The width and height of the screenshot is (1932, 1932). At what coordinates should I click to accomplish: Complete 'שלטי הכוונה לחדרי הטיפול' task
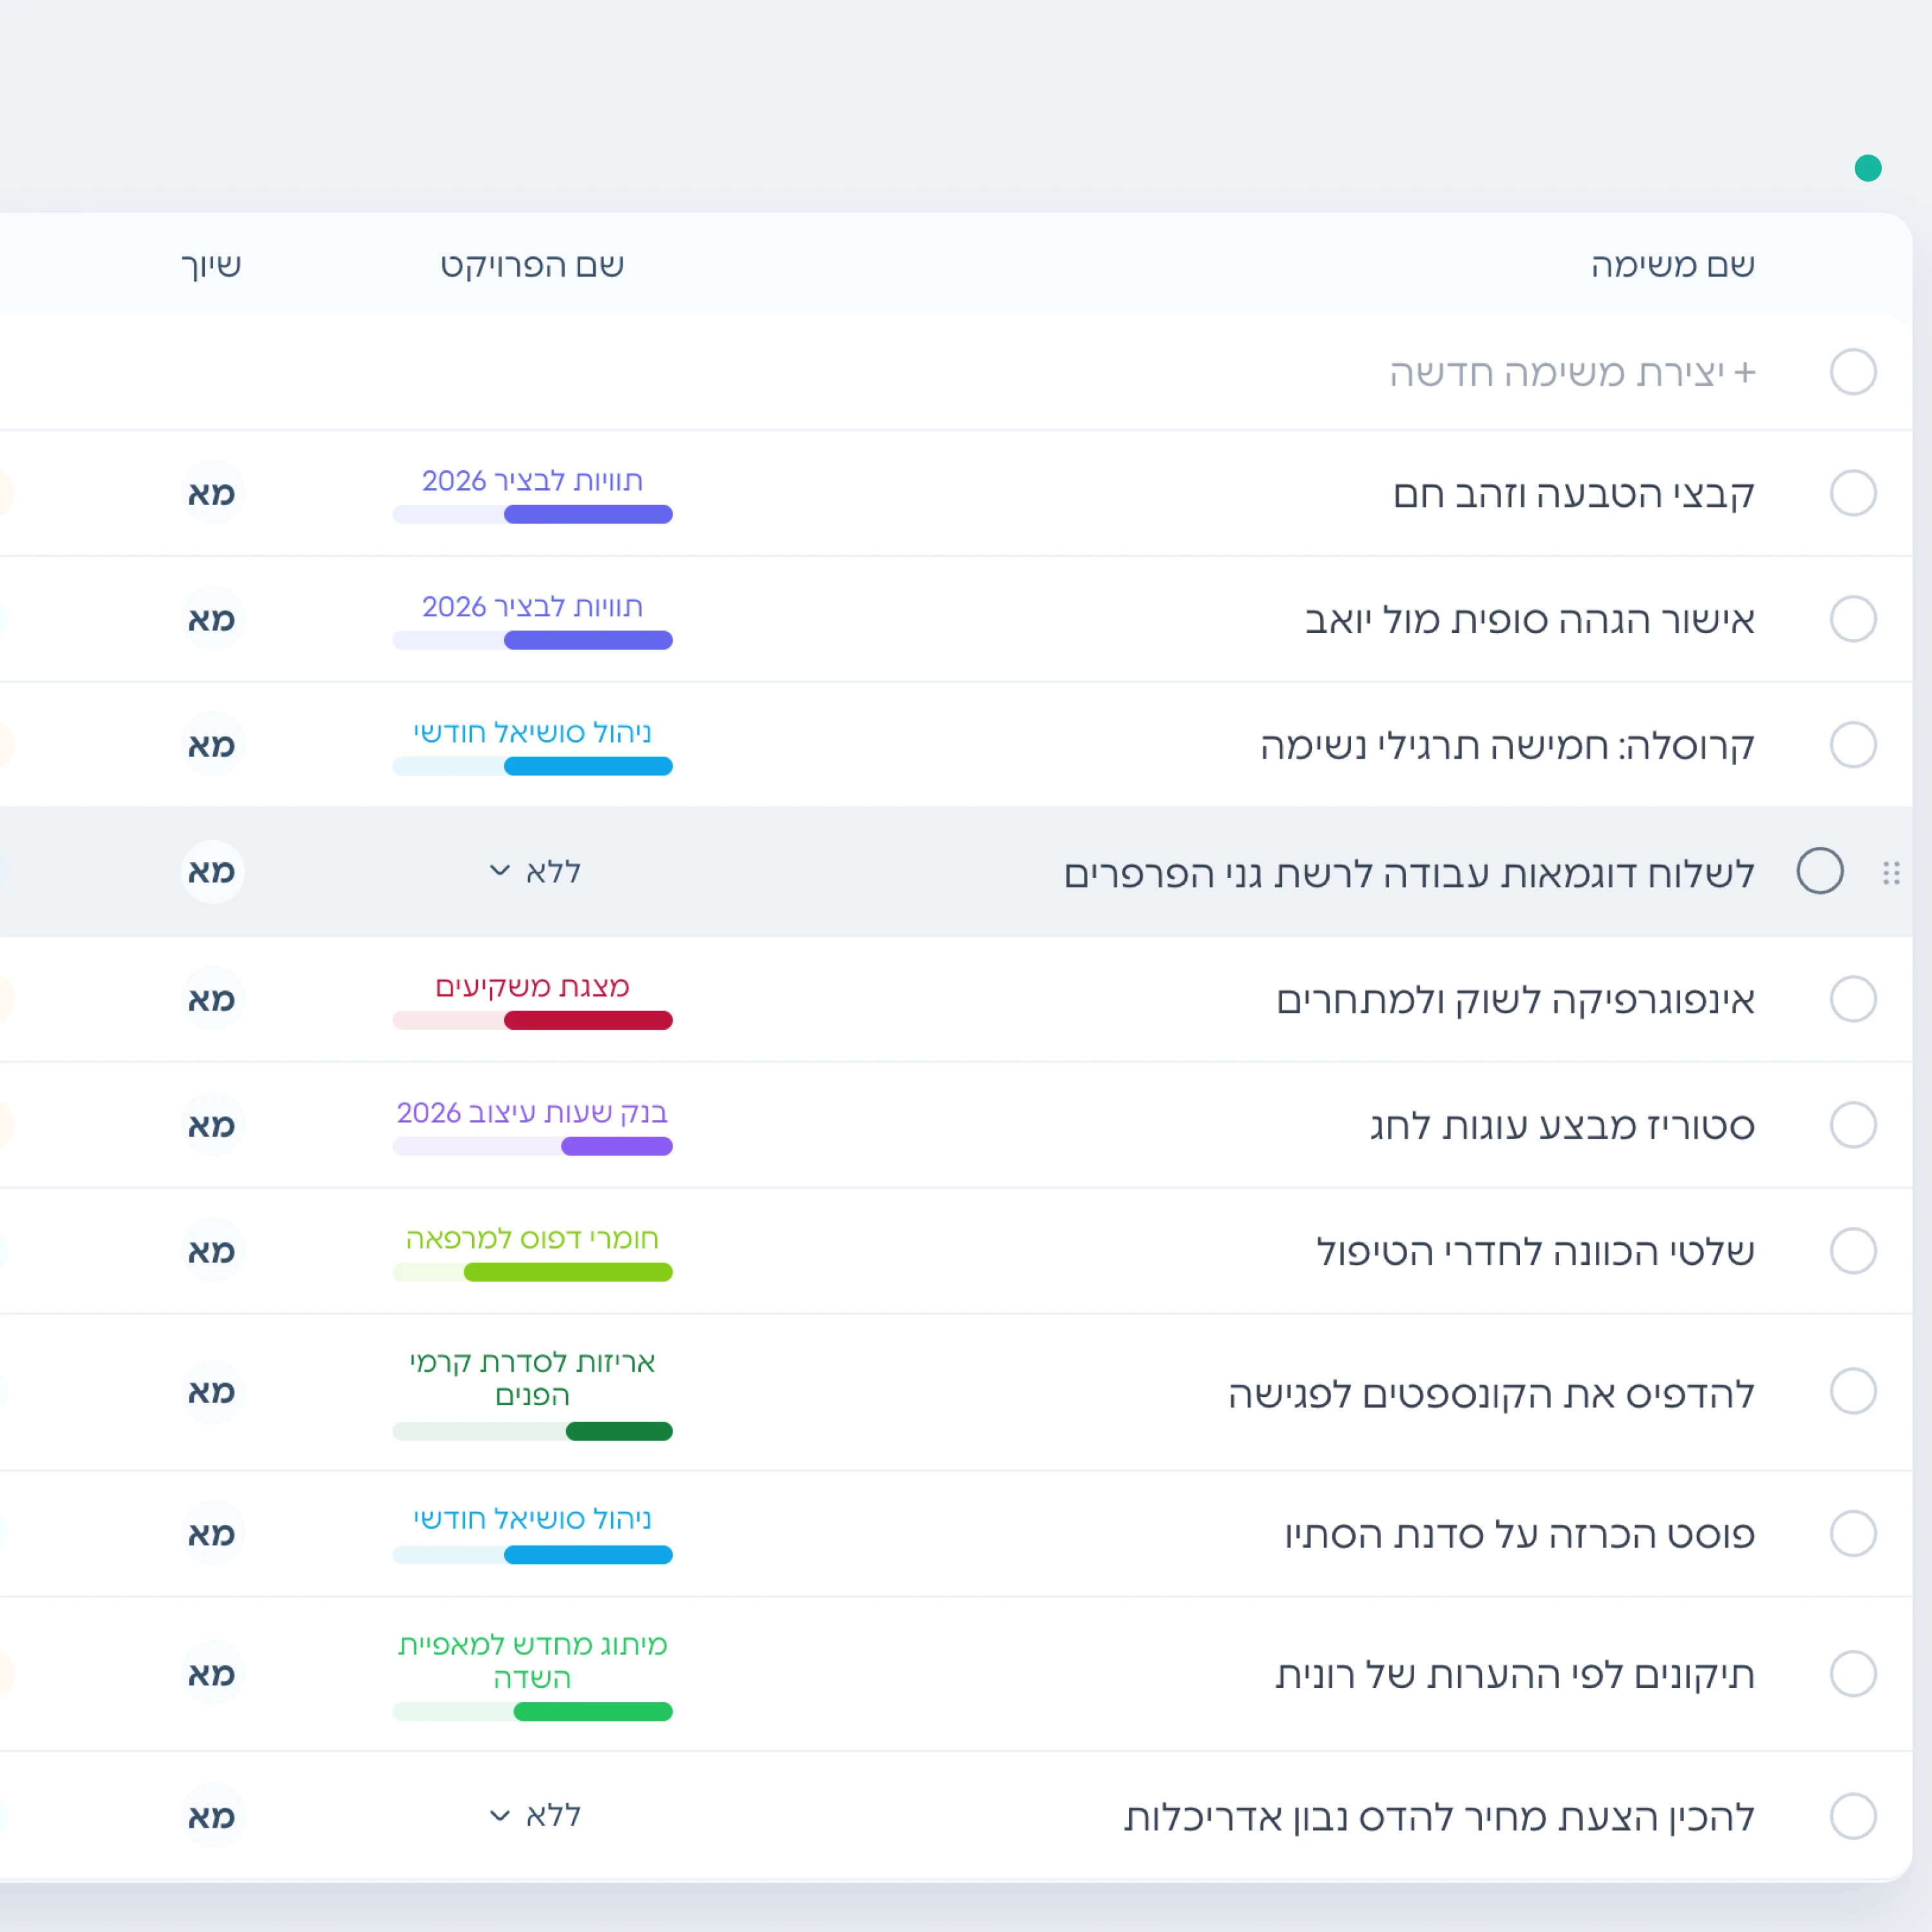(1852, 1251)
